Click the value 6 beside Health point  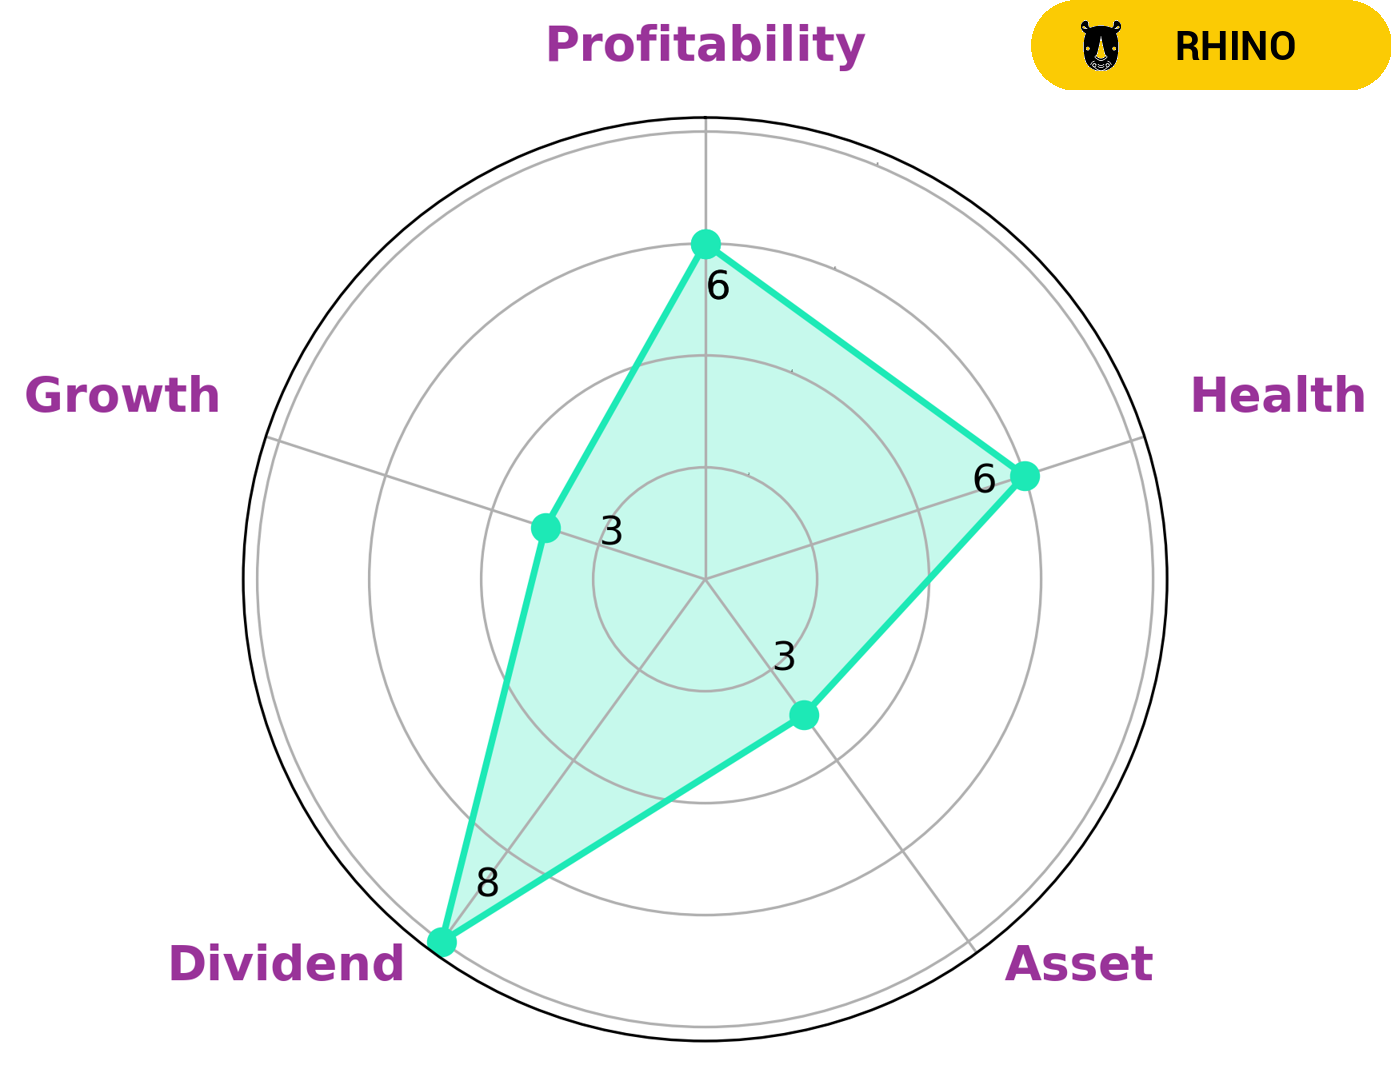(984, 480)
